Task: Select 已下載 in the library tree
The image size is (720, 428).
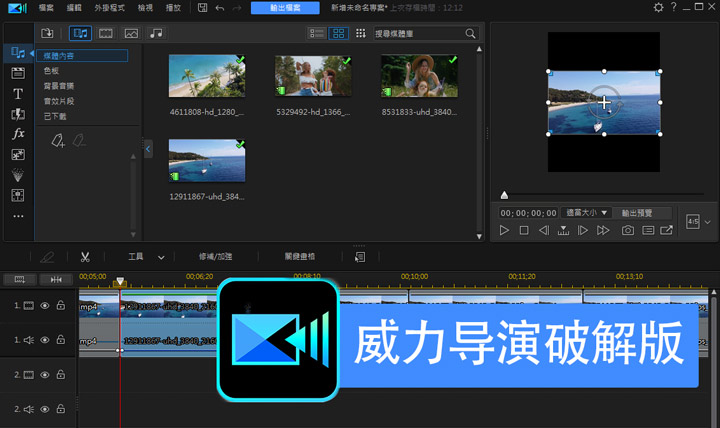Action: click(x=55, y=116)
